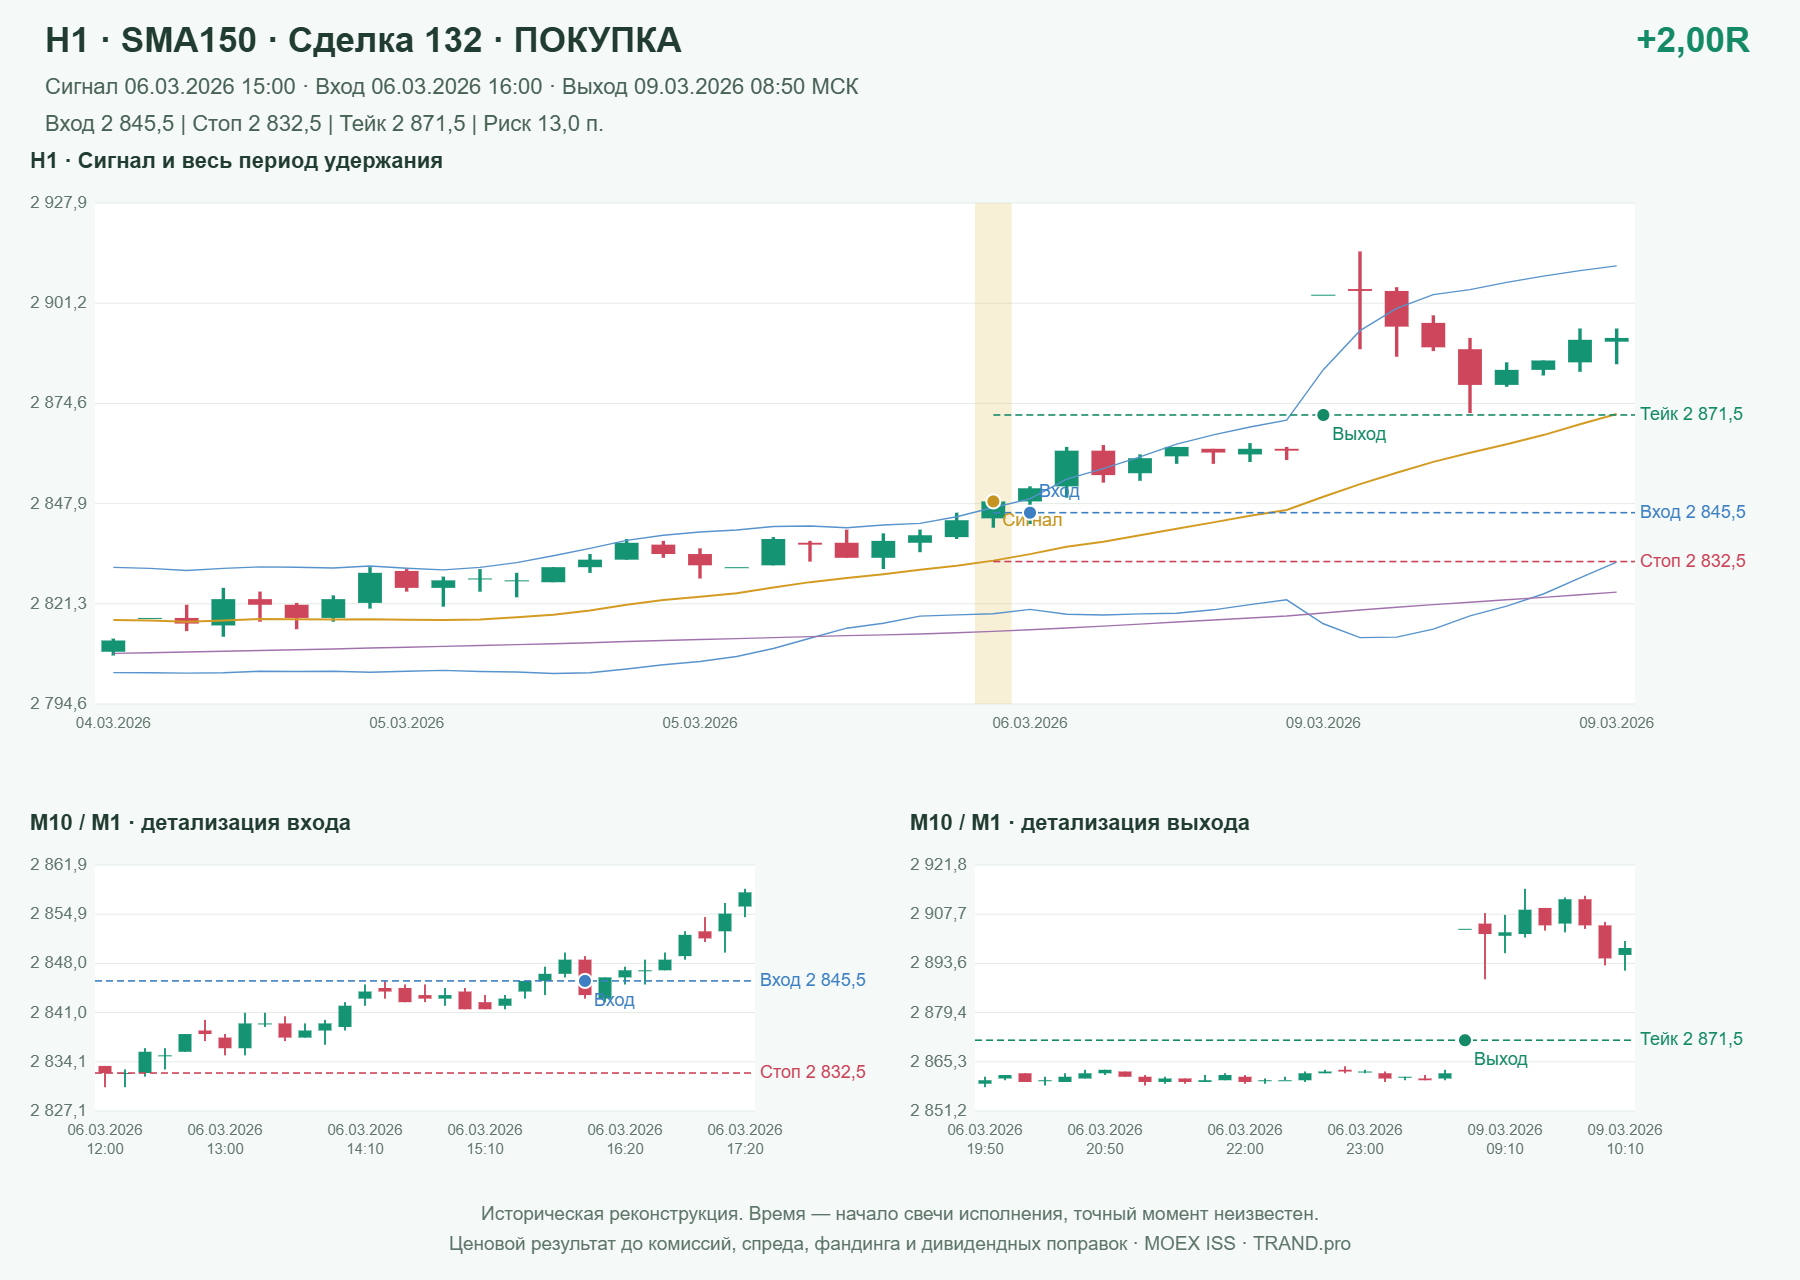Click y-axis value 2 927,9
Image resolution: width=1800 pixels, height=1280 pixels.
pyautogui.click(x=58, y=202)
